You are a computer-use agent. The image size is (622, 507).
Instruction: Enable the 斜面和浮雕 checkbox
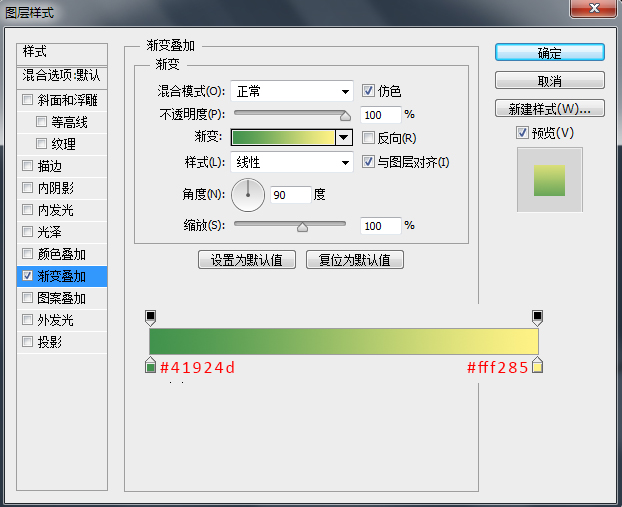(27, 99)
